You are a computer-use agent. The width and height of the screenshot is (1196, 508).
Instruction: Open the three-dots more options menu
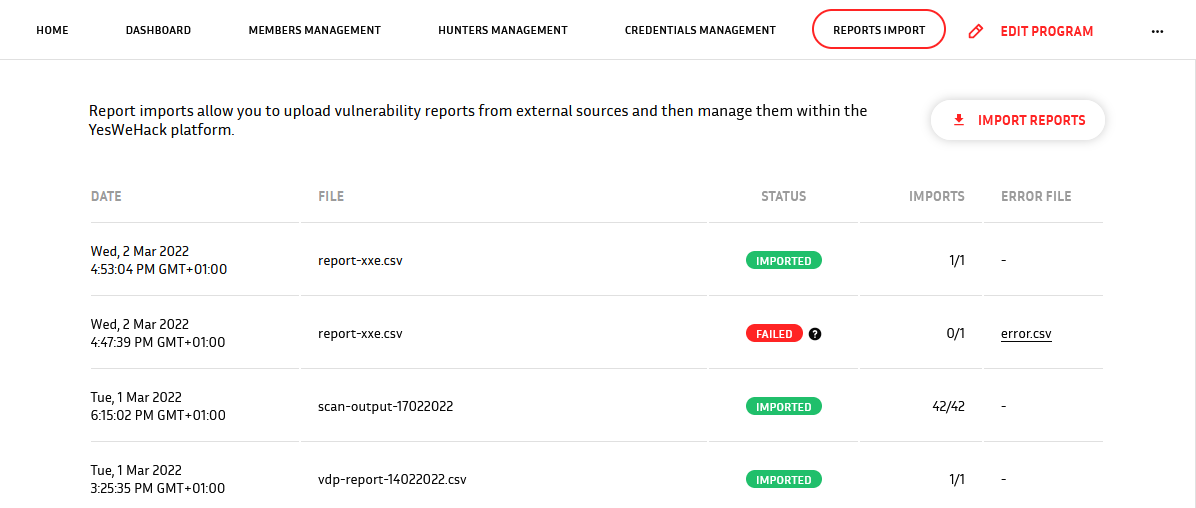1157,31
